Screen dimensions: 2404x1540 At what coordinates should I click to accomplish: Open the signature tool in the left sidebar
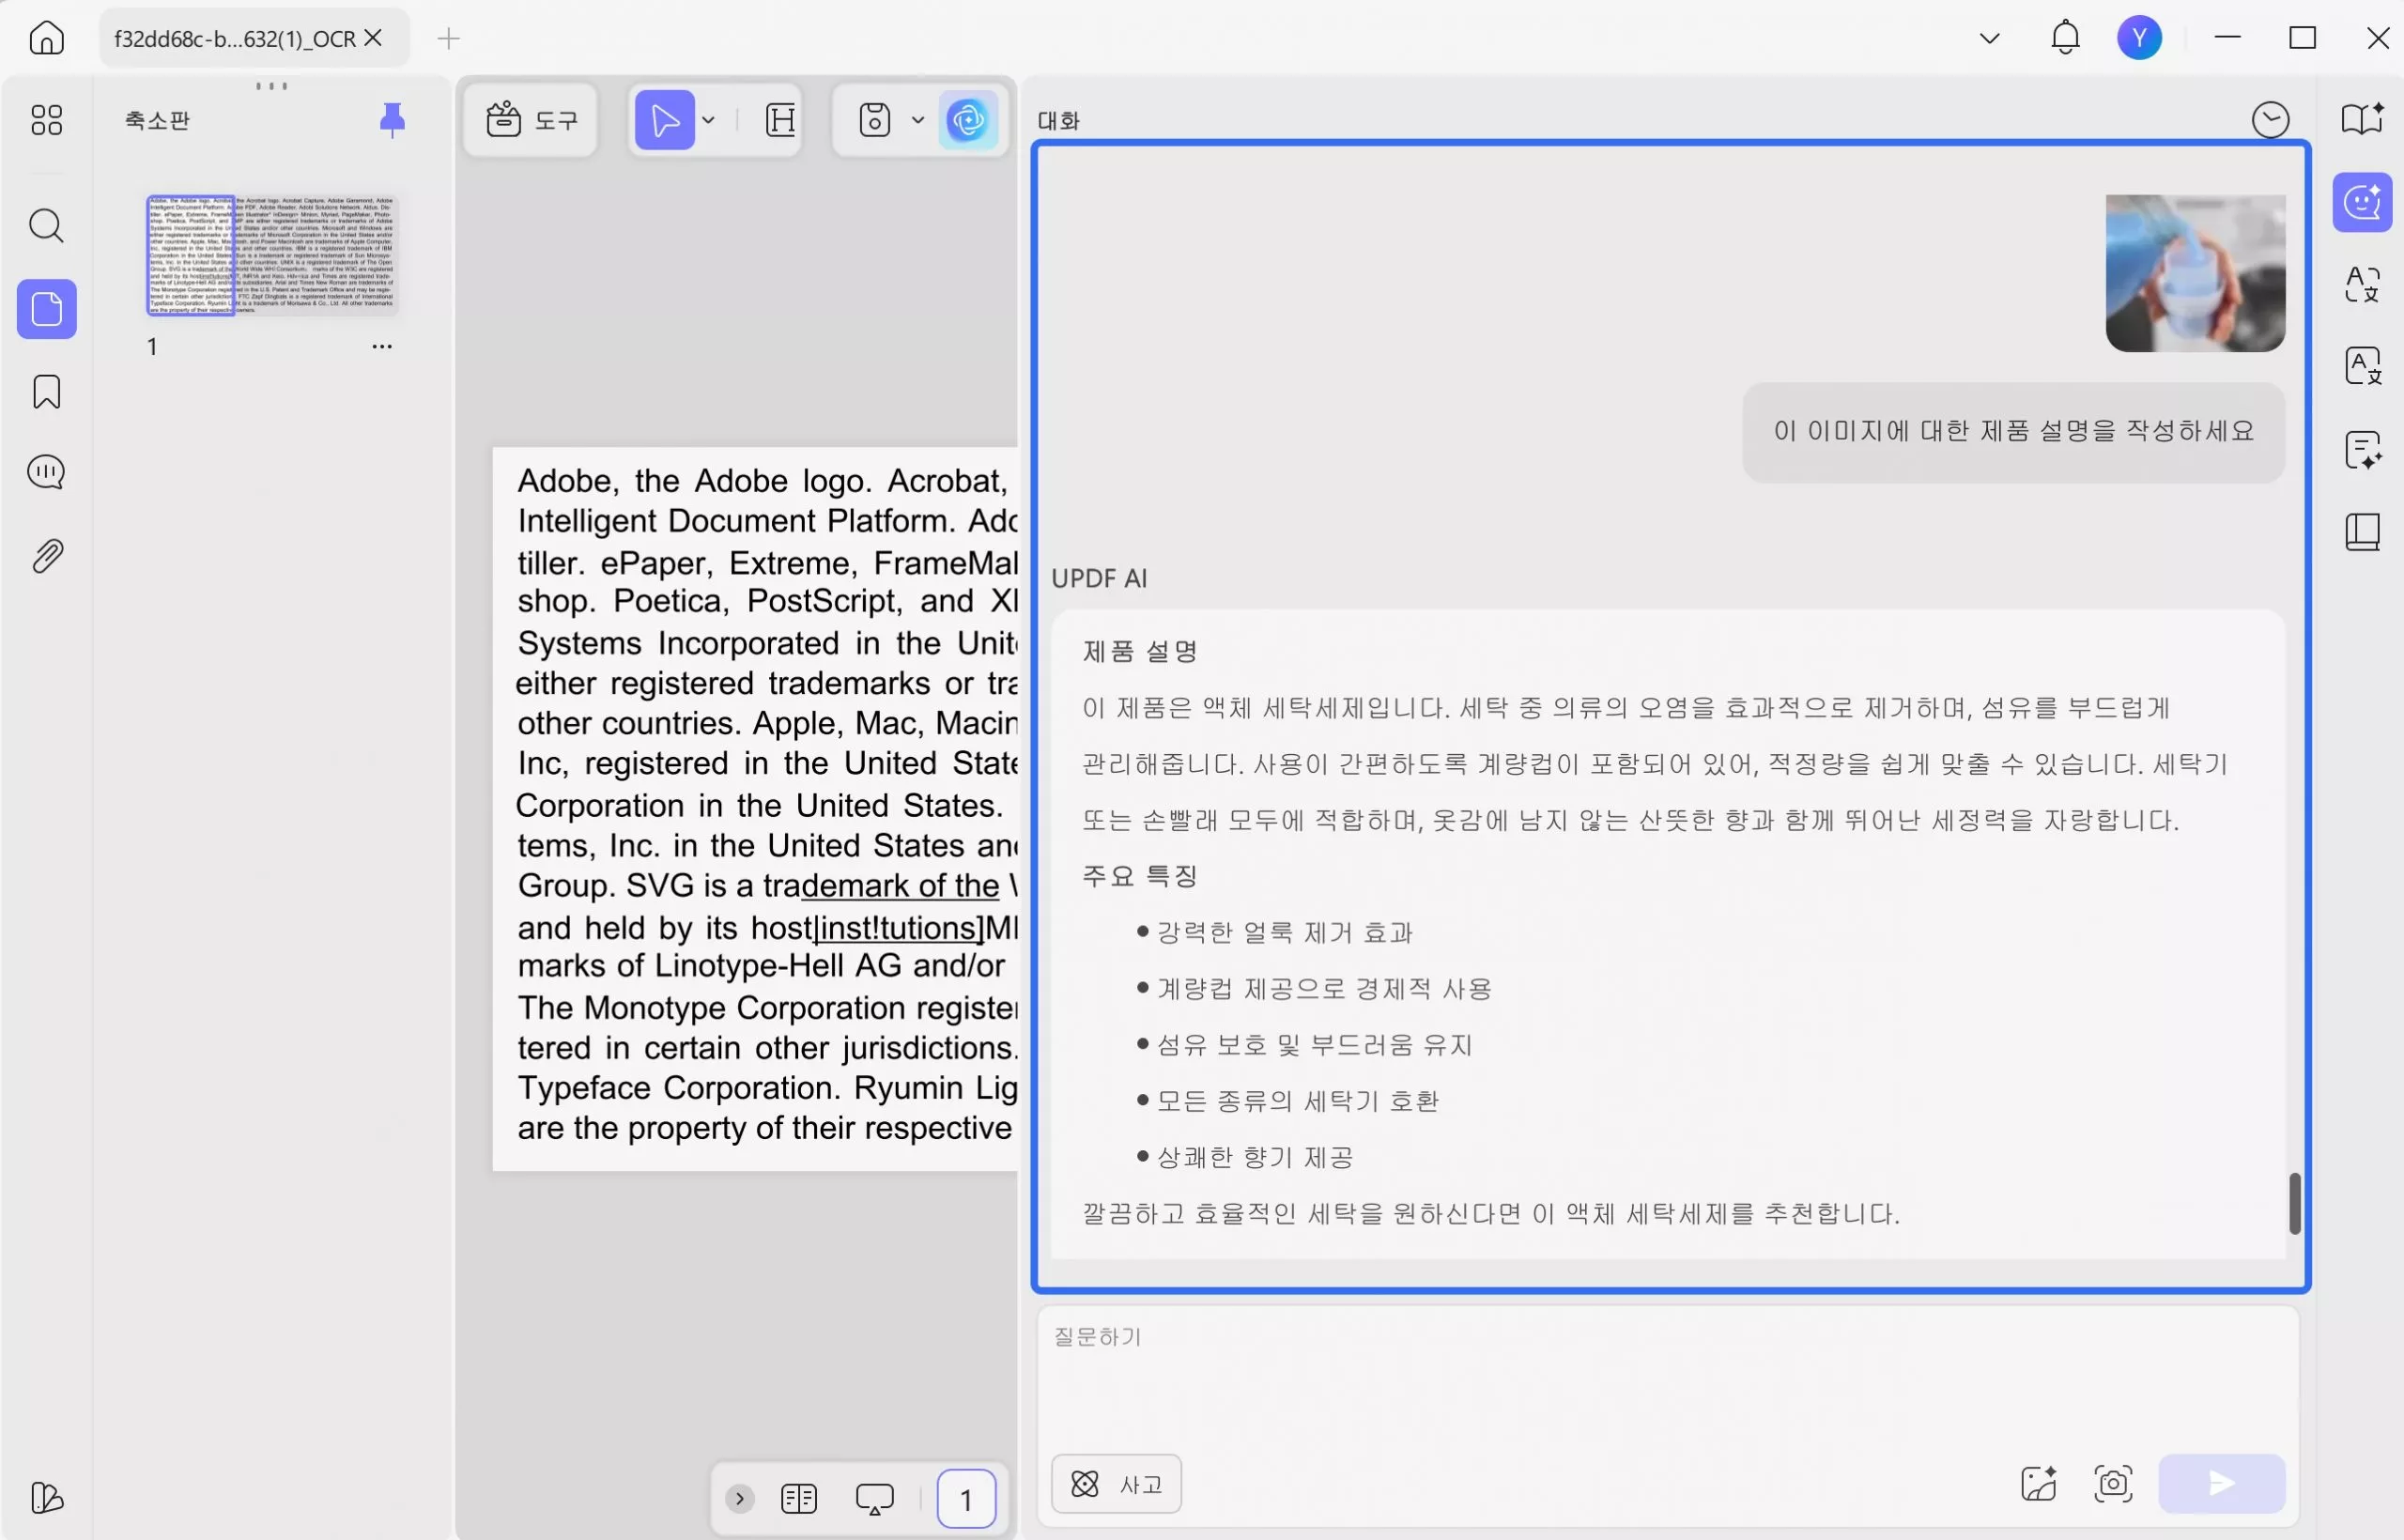click(47, 1497)
